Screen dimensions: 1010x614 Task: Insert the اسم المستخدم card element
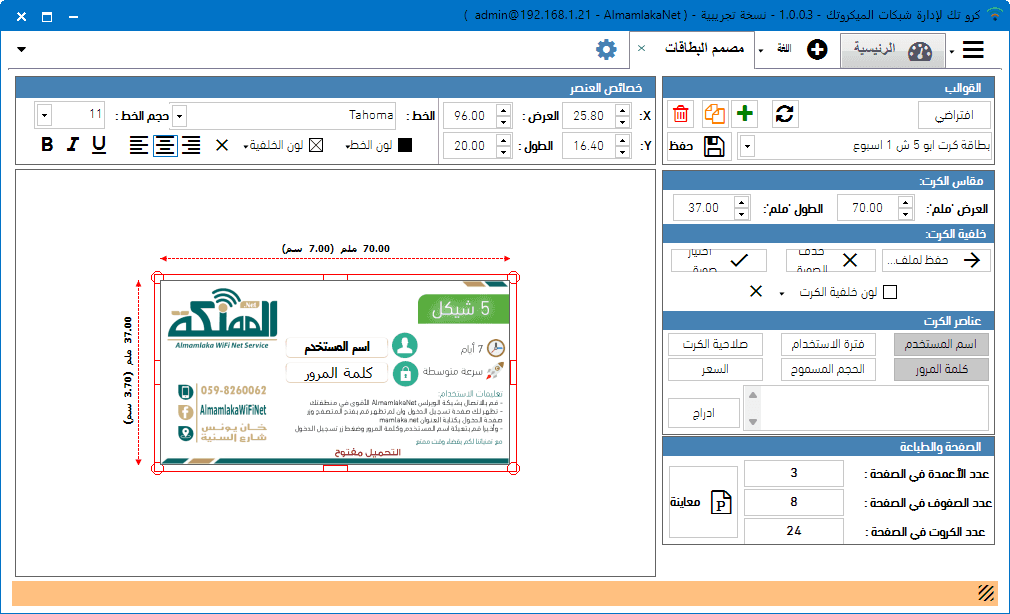point(941,344)
